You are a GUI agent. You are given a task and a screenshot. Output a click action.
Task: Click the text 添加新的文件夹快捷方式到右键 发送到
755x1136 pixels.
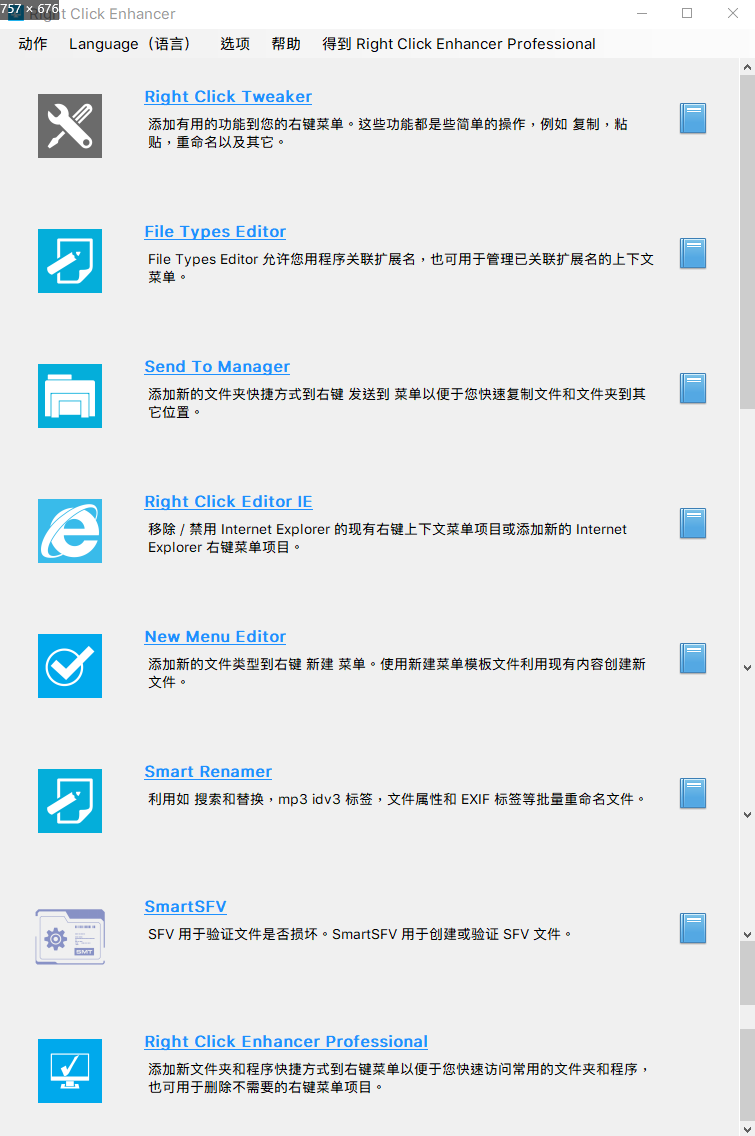point(397,403)
